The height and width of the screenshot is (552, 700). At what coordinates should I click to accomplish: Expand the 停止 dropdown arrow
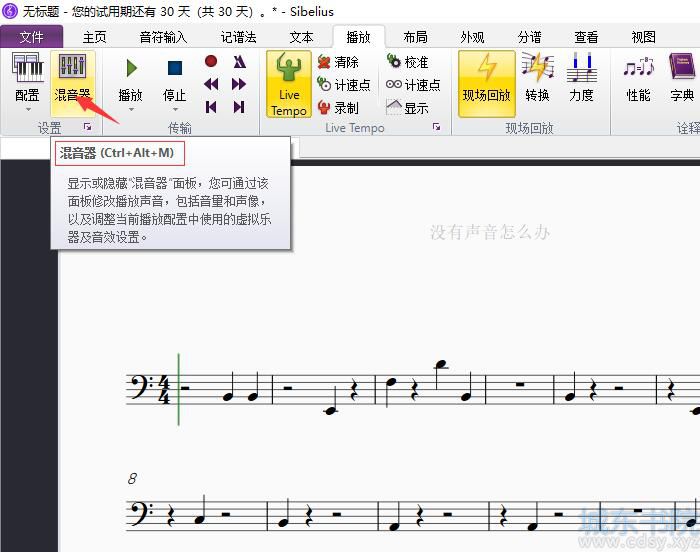175,109
